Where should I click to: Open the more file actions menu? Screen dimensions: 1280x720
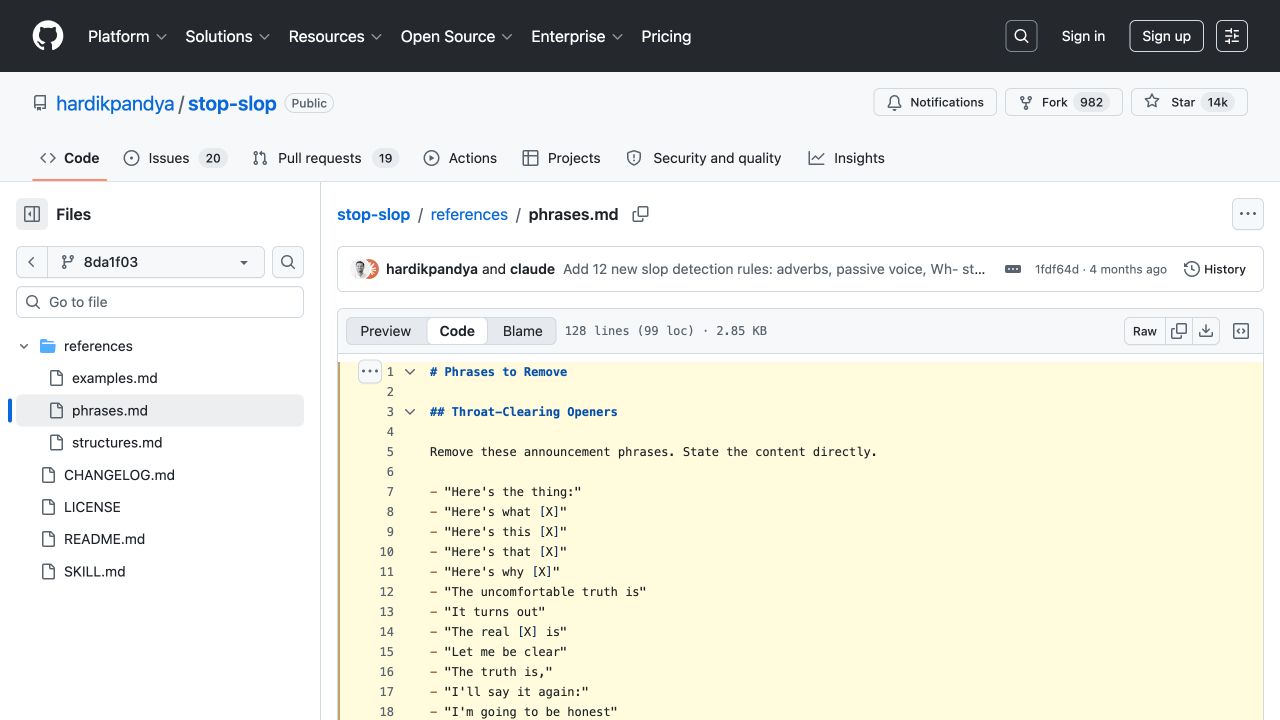[x=1247, y=214]
